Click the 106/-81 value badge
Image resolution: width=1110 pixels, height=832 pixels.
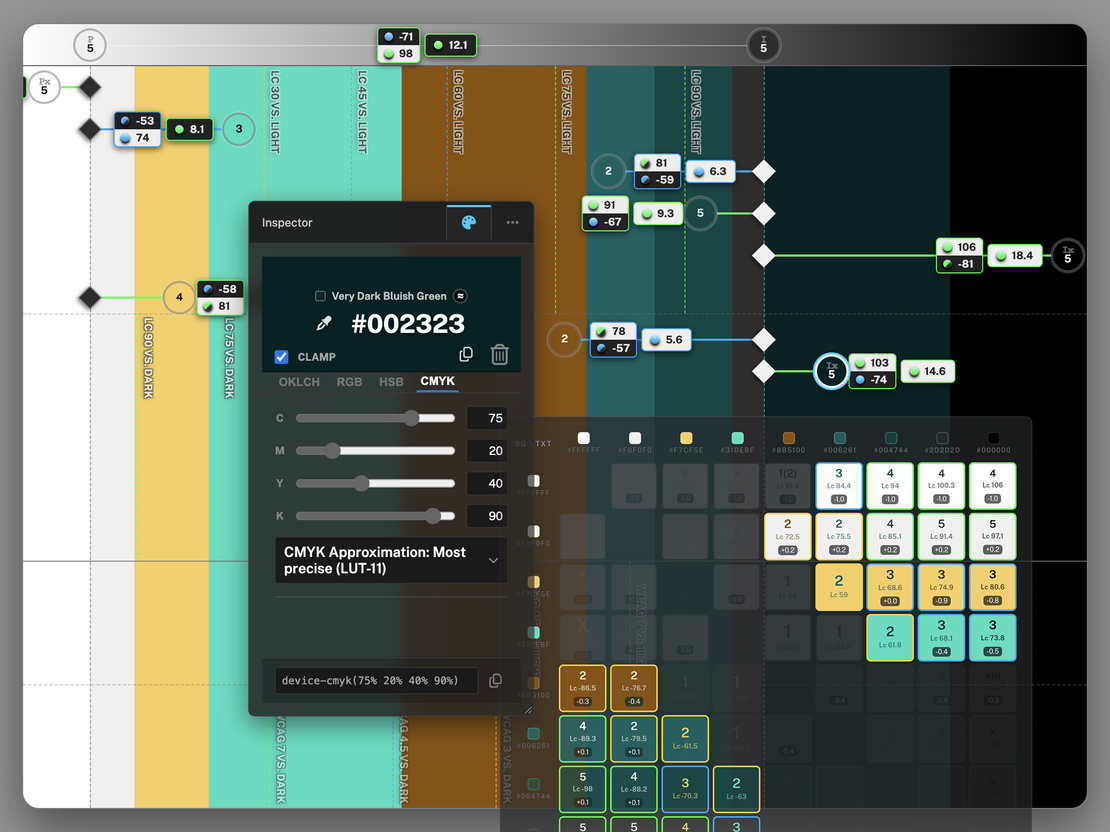pyautogui.click(x=959, y=256)
